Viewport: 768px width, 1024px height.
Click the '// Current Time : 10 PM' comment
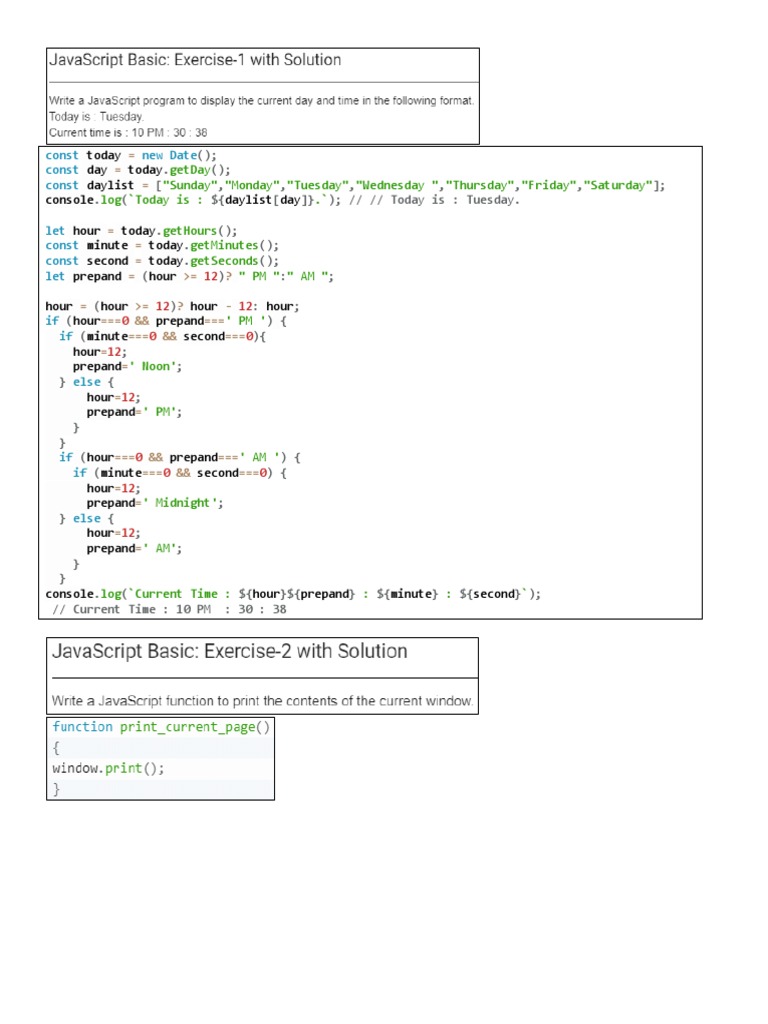(168, 609)
